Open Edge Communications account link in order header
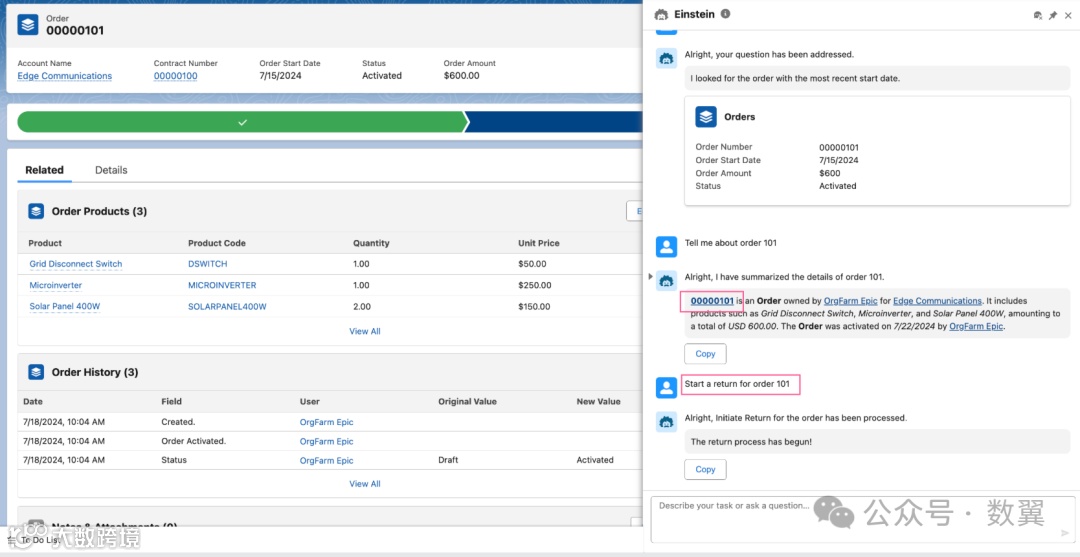1080x557 pixels. (x=65, y=76)
